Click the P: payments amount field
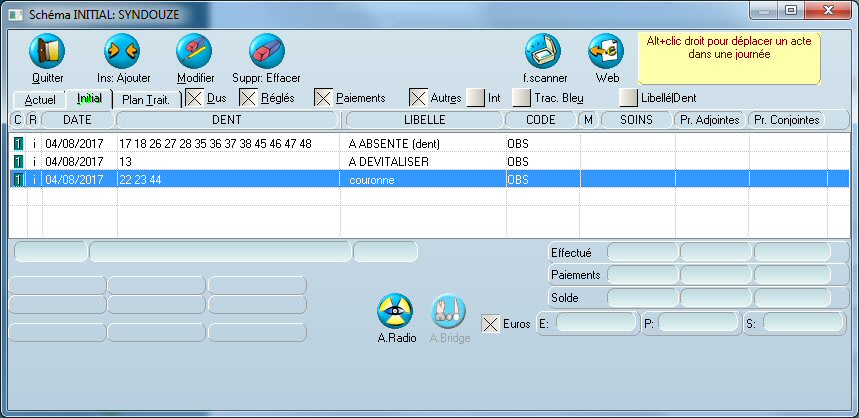 [698, 323]
